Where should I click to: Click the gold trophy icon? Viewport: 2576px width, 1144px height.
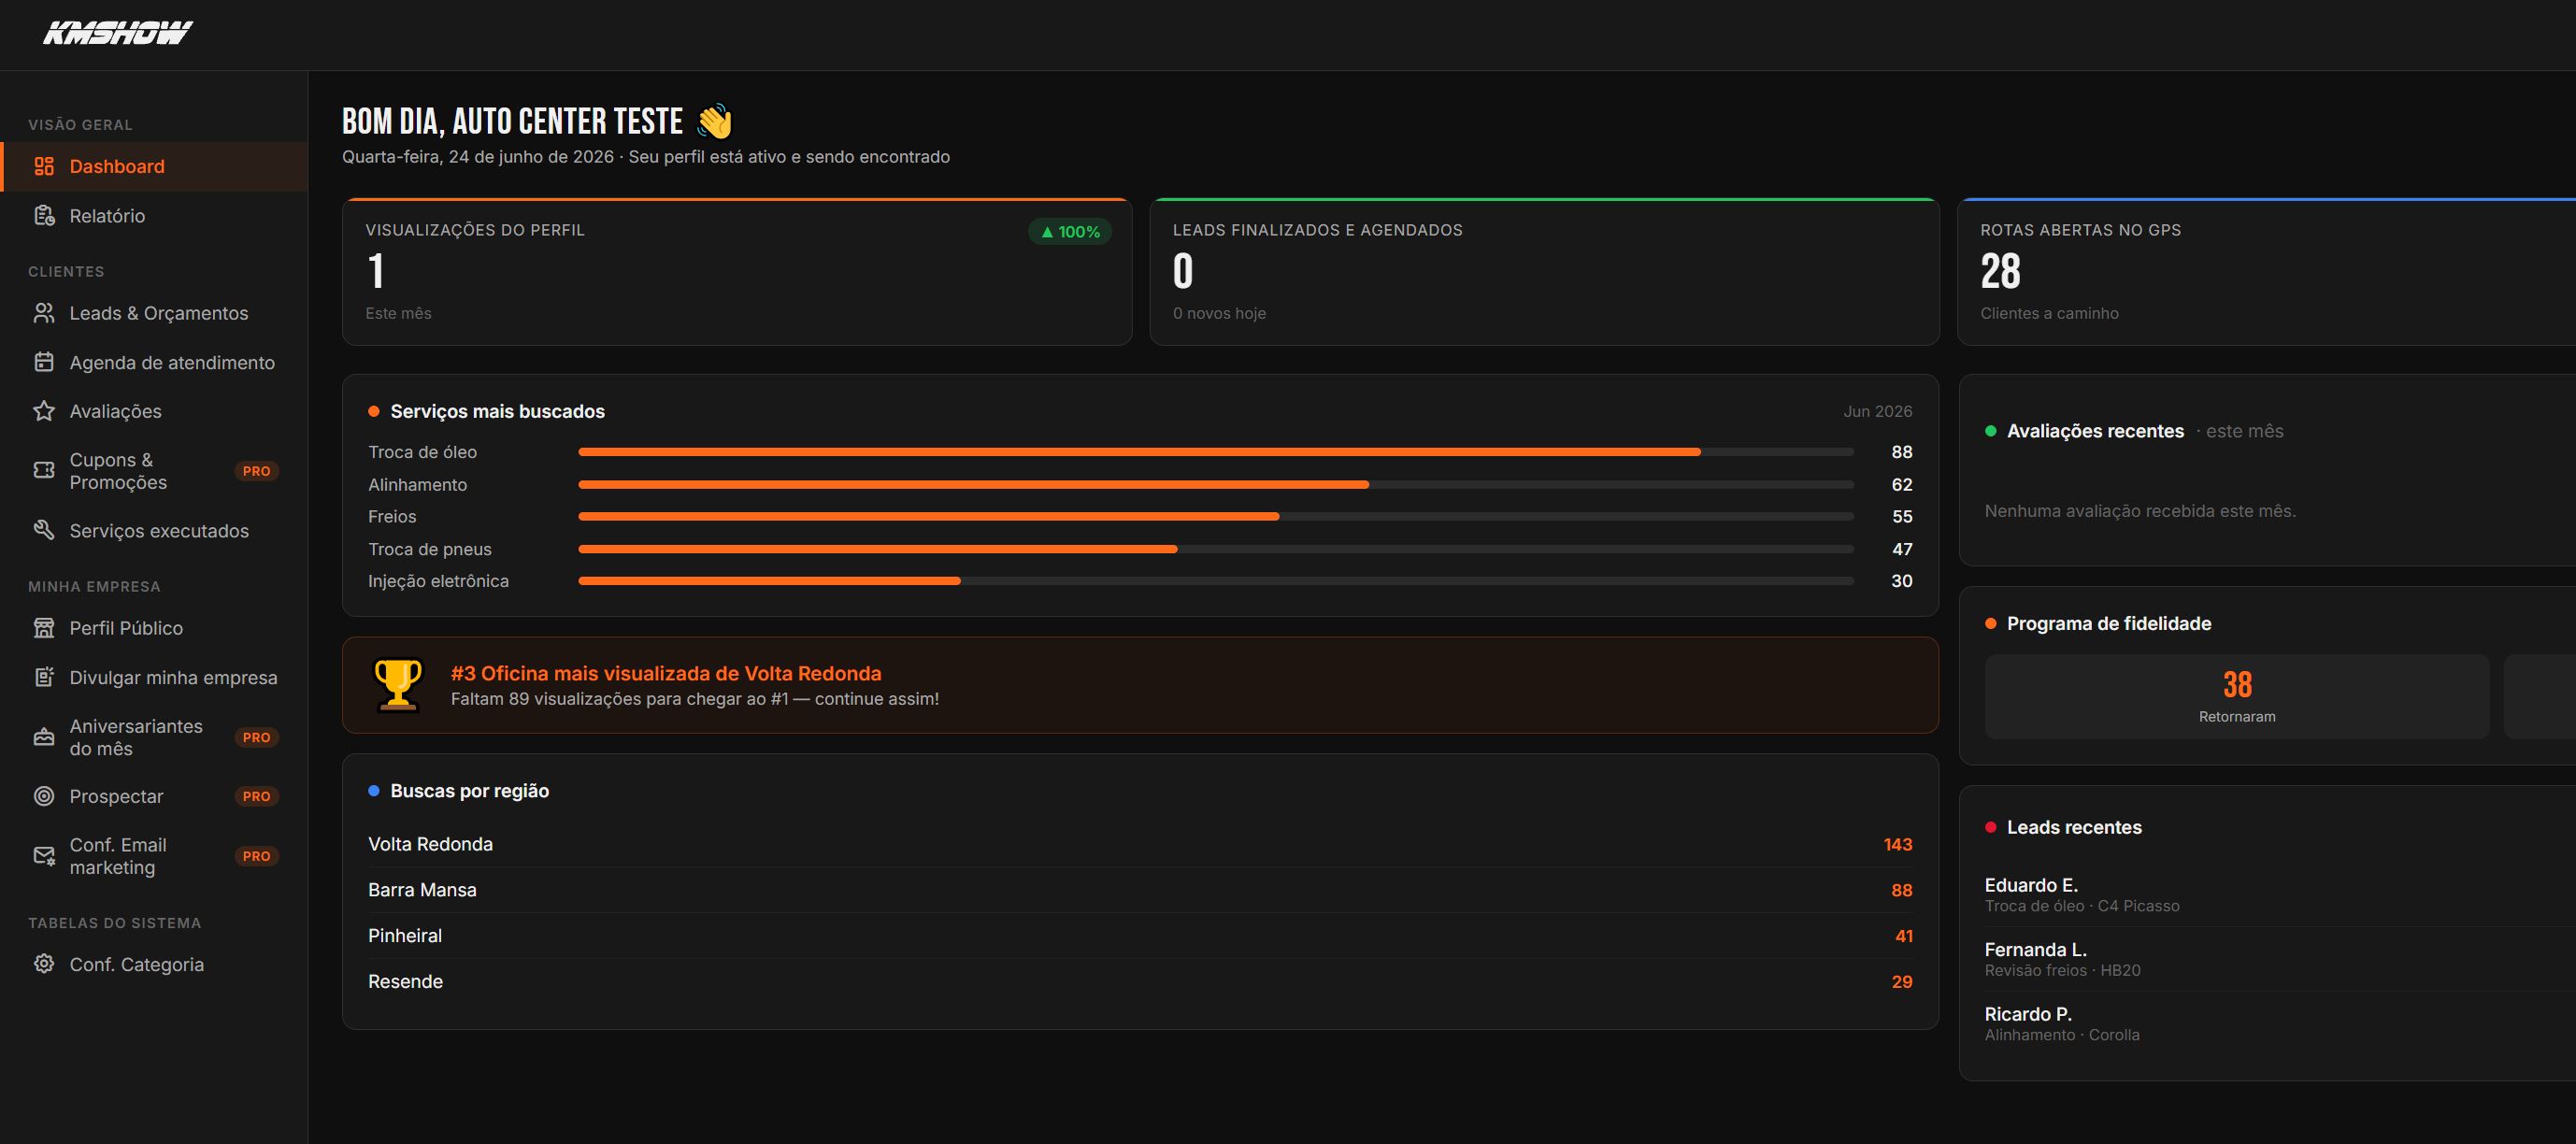click(x=397, y=685)
